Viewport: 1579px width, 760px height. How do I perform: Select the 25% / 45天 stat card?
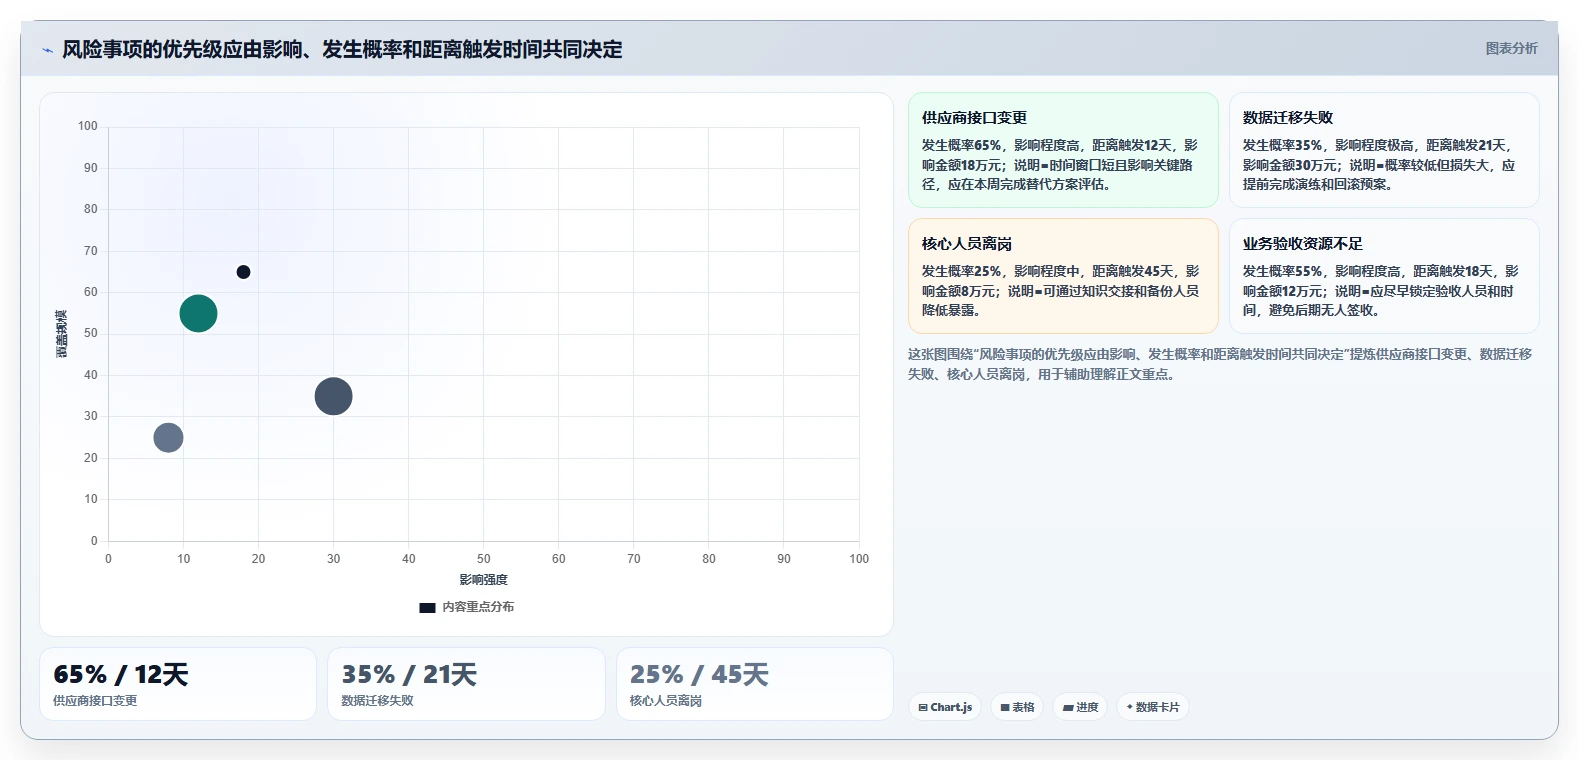coord(755,684)
